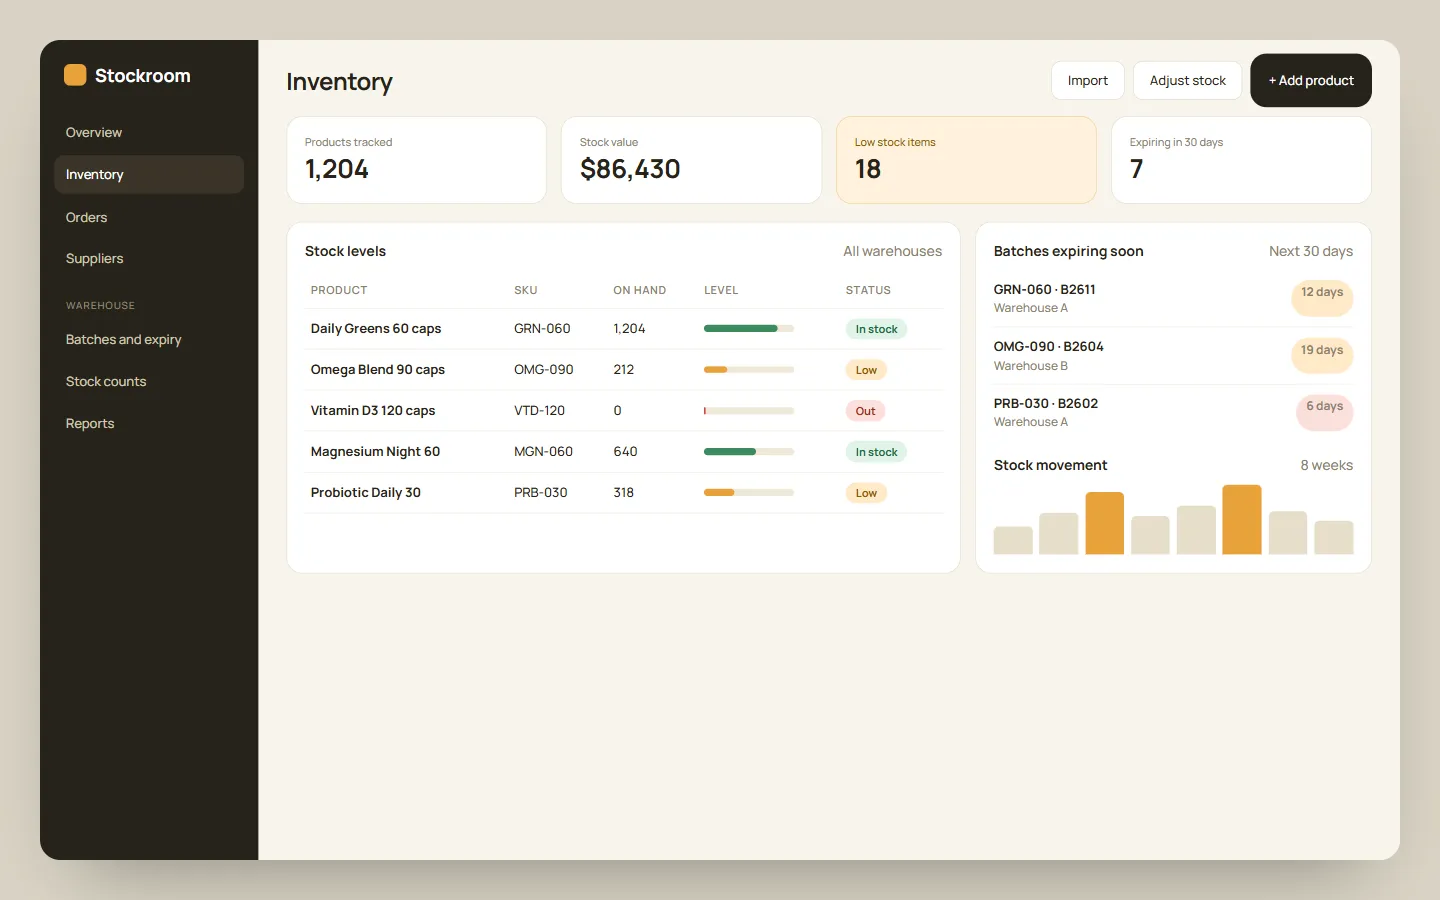Navigate to Stock counts
This screenshot has height=900, width=1440.
pos(149,381)
